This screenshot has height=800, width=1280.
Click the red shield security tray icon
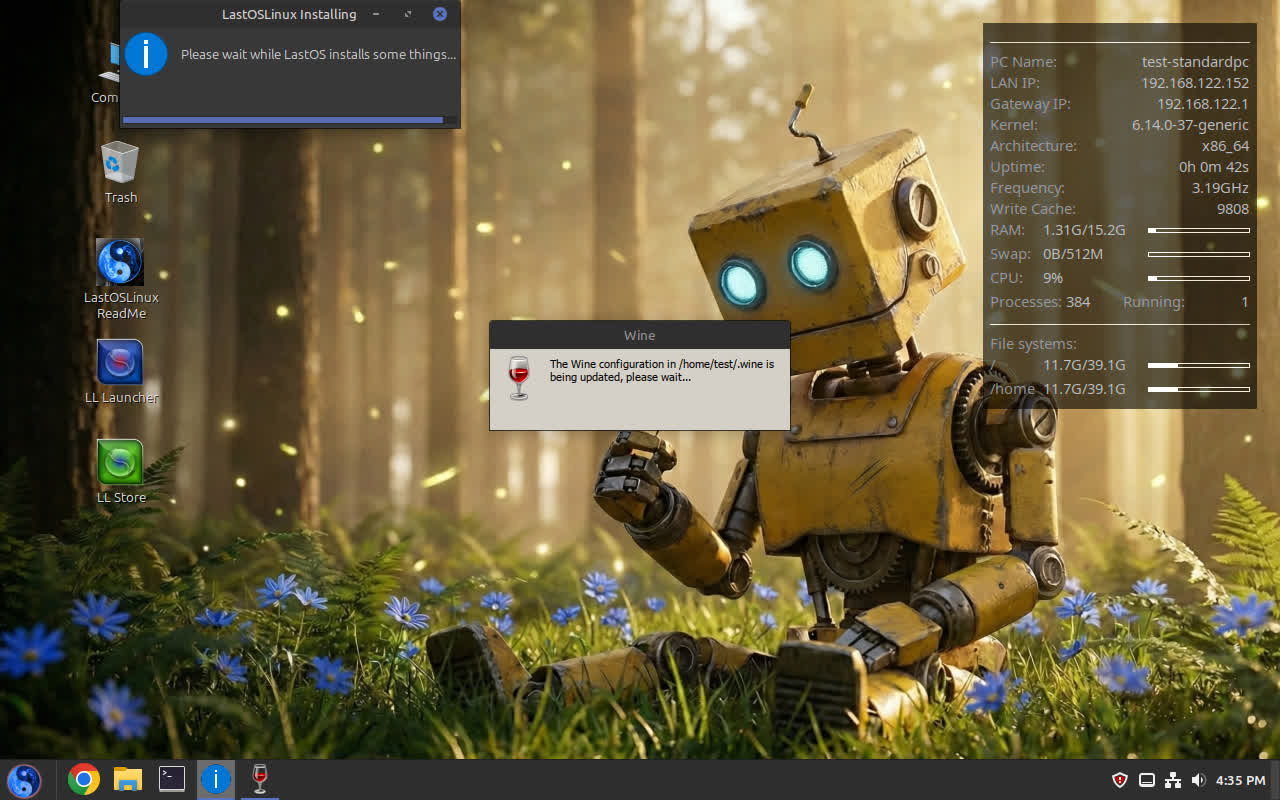click(x=1120, y=780)
